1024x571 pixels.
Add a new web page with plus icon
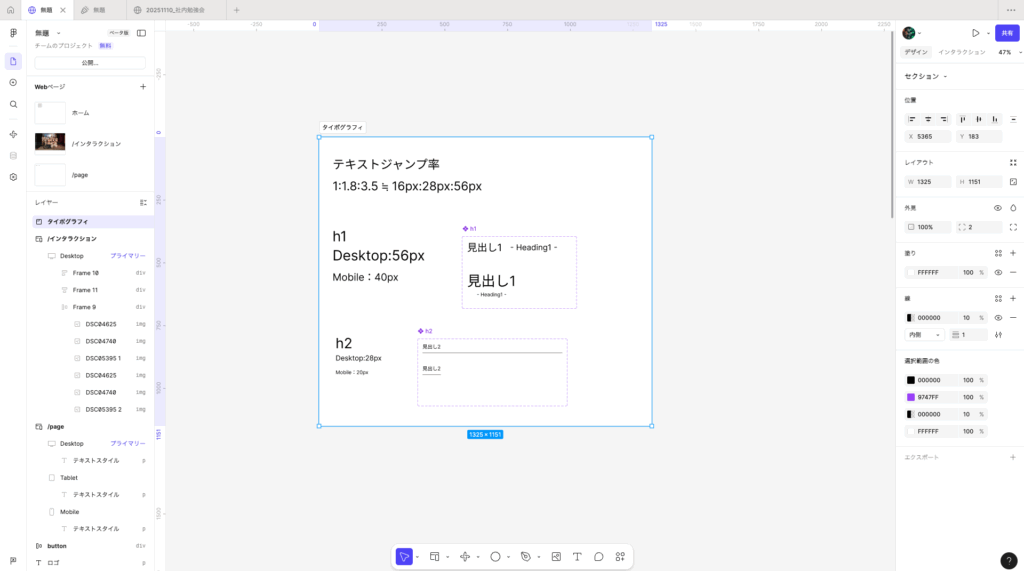click(143, 87)
